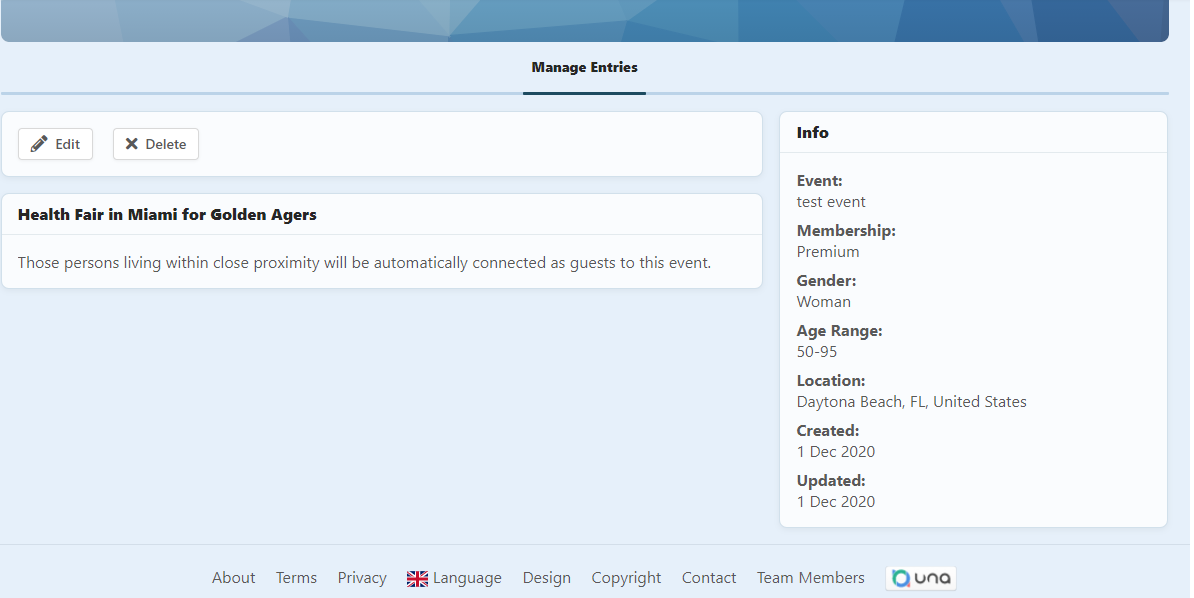Click the blue cover banner image
Image resolution: width=1194 pixels, height=598 pixels.
(x=584, y=20)
